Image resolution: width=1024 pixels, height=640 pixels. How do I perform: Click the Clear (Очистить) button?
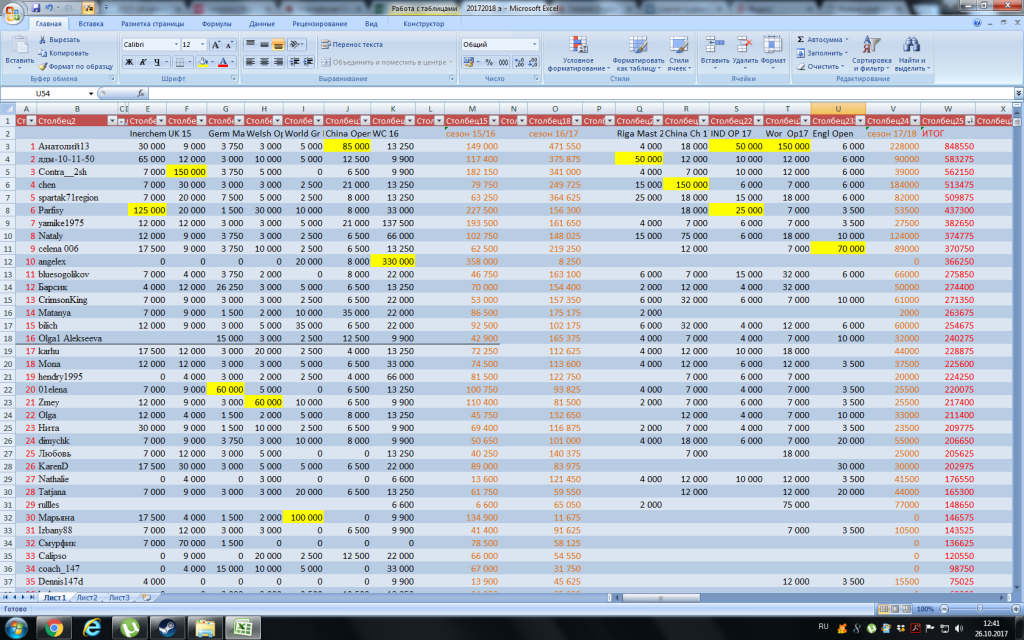tap(822, 66)
